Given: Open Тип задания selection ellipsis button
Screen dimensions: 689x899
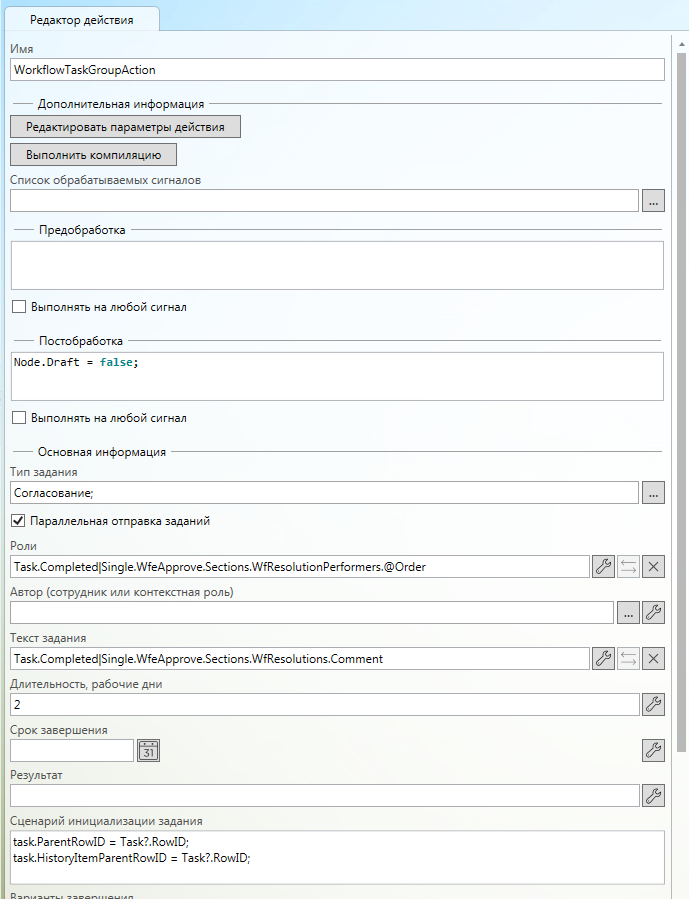Looking at the screenshot, I should pyautogui.click(x=653, y=493).
